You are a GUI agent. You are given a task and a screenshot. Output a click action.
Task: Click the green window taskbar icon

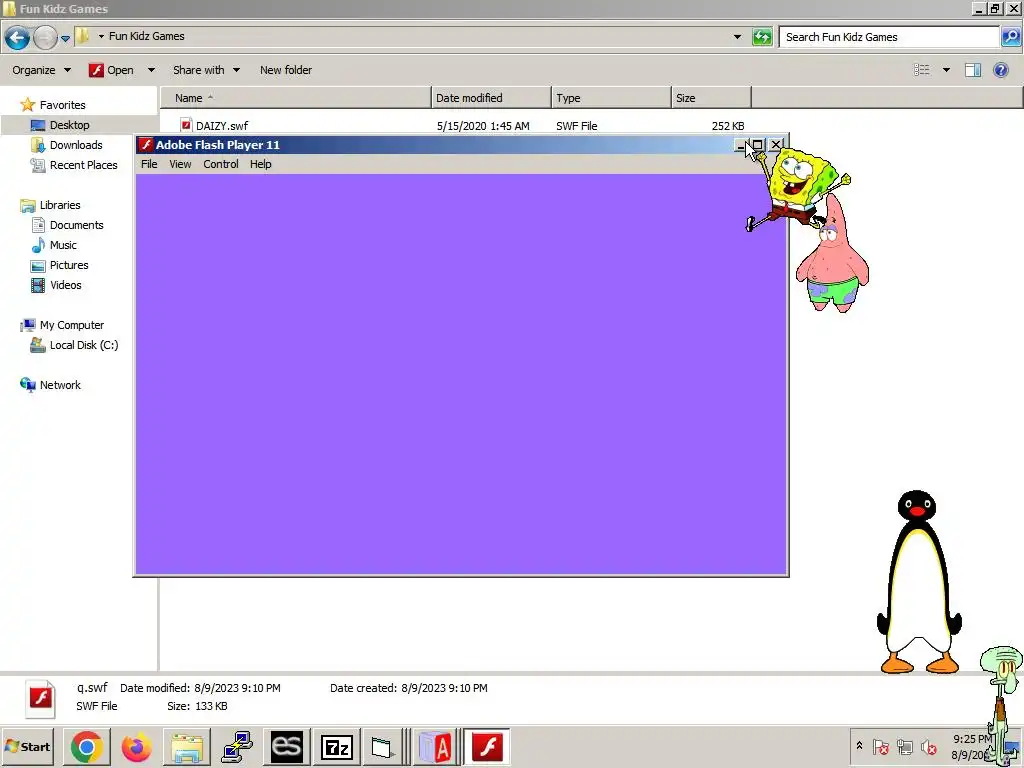[382, 747]
